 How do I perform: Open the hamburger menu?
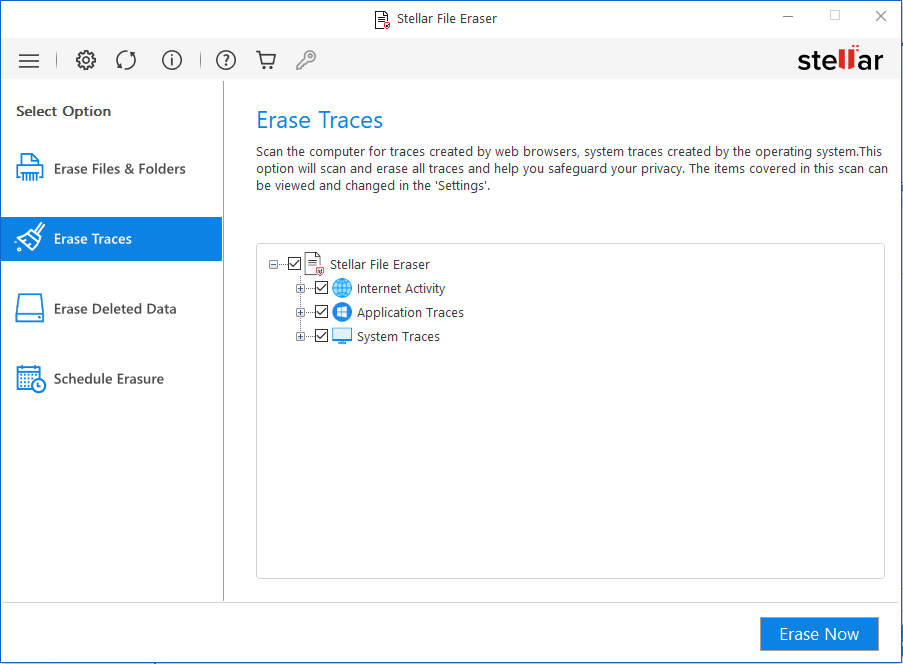point(29,60)
